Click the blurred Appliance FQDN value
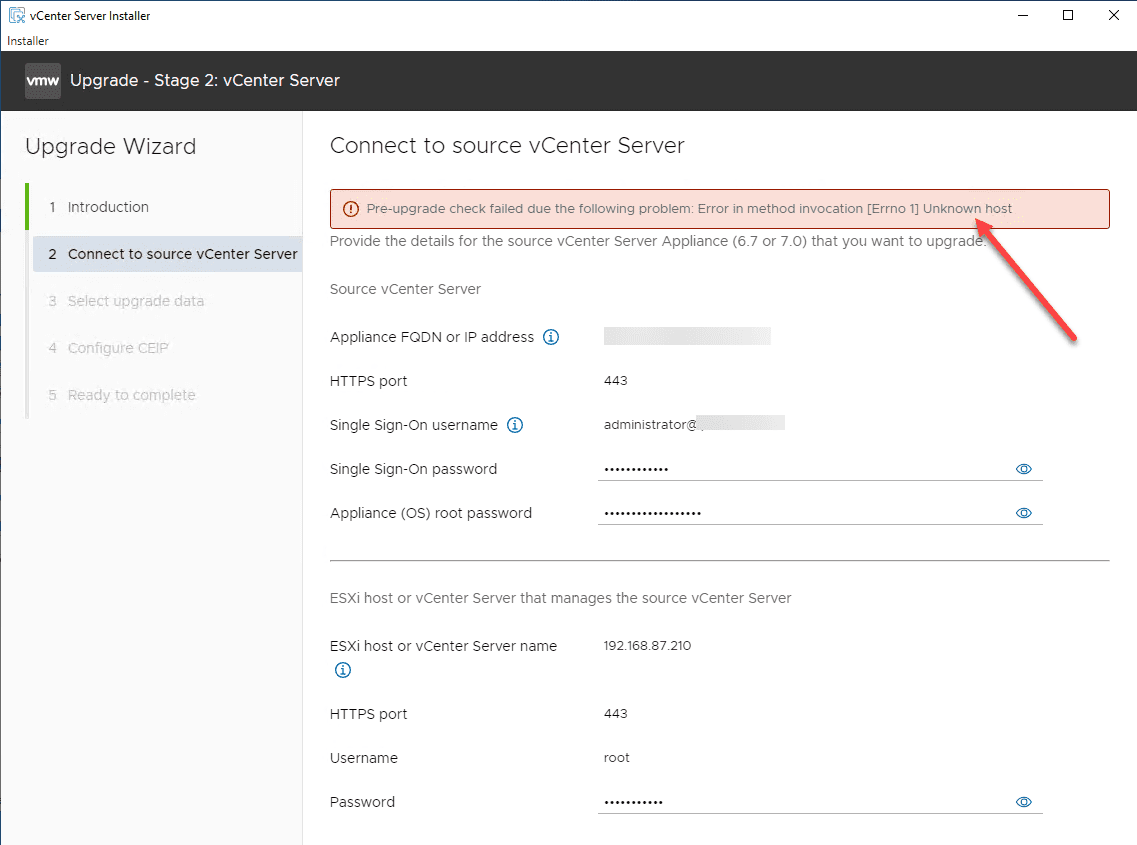The height and width of the screenshot is (845, 1137). coord(687,336)
